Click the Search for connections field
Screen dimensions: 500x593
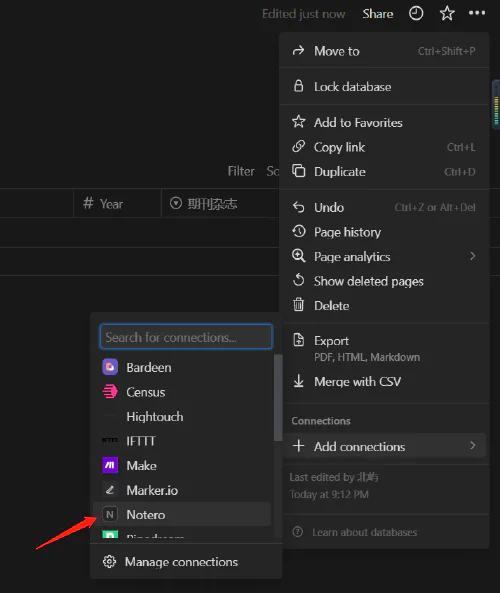coord(186,337)
